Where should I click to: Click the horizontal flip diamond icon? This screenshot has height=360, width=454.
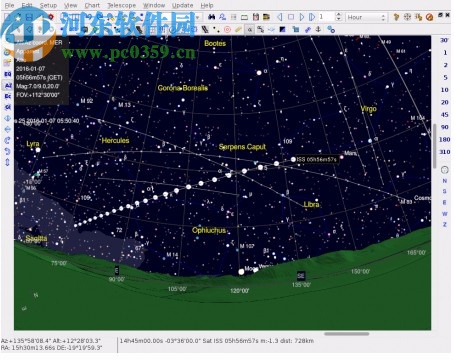click(x=8, y=129)
